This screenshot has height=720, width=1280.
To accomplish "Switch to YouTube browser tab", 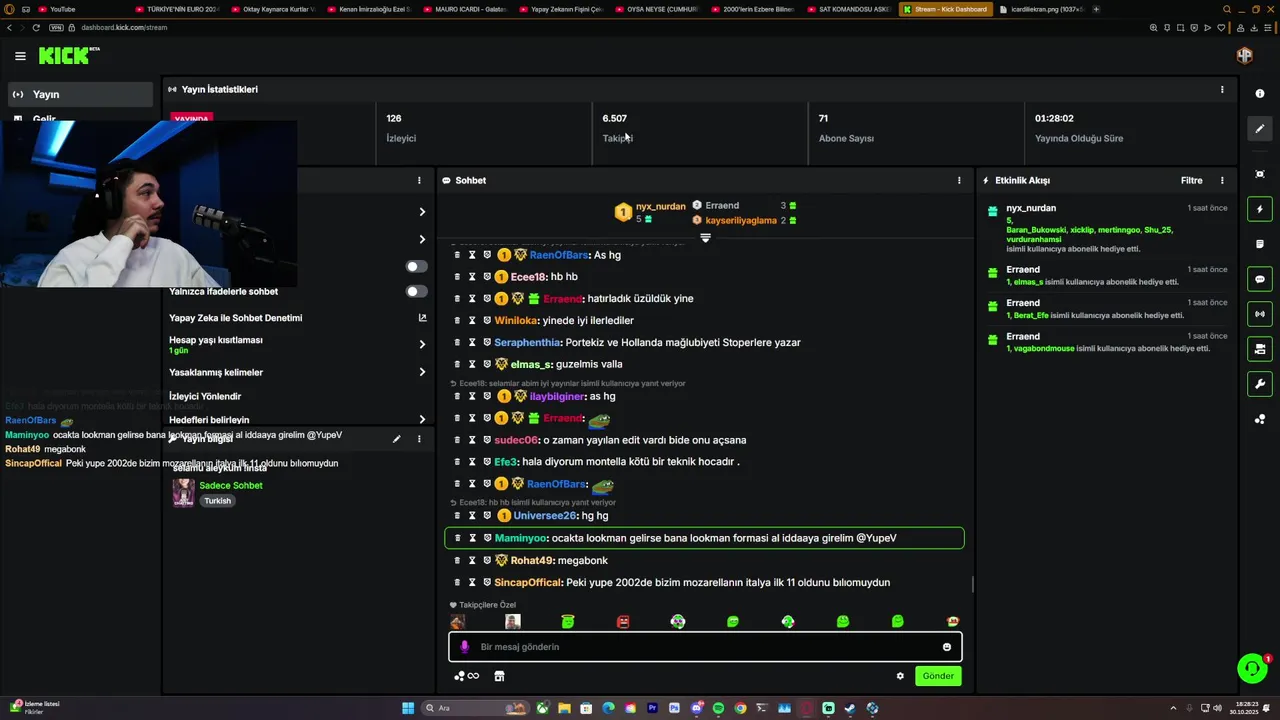I will pos(83,9).
